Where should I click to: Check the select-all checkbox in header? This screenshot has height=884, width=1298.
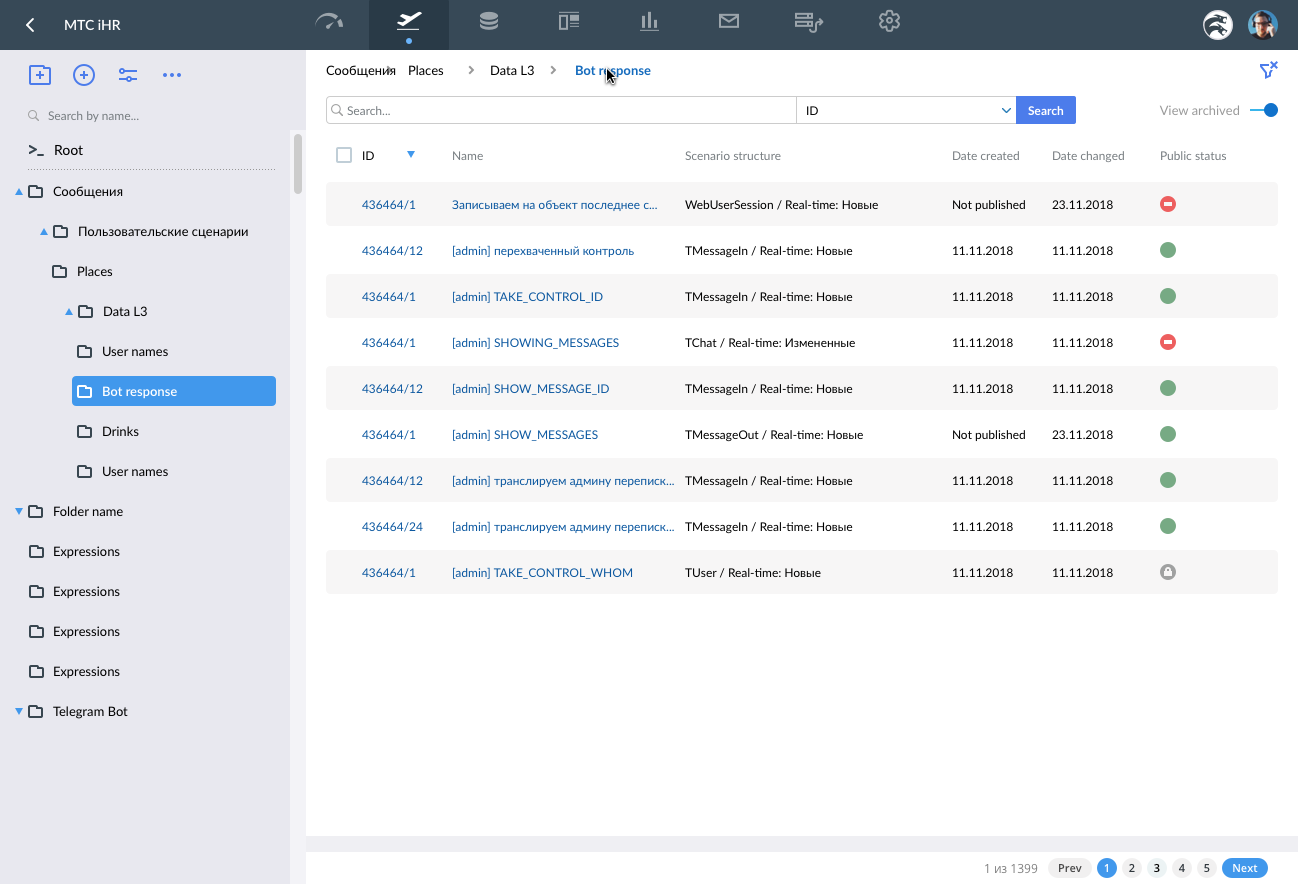[344, 155]
